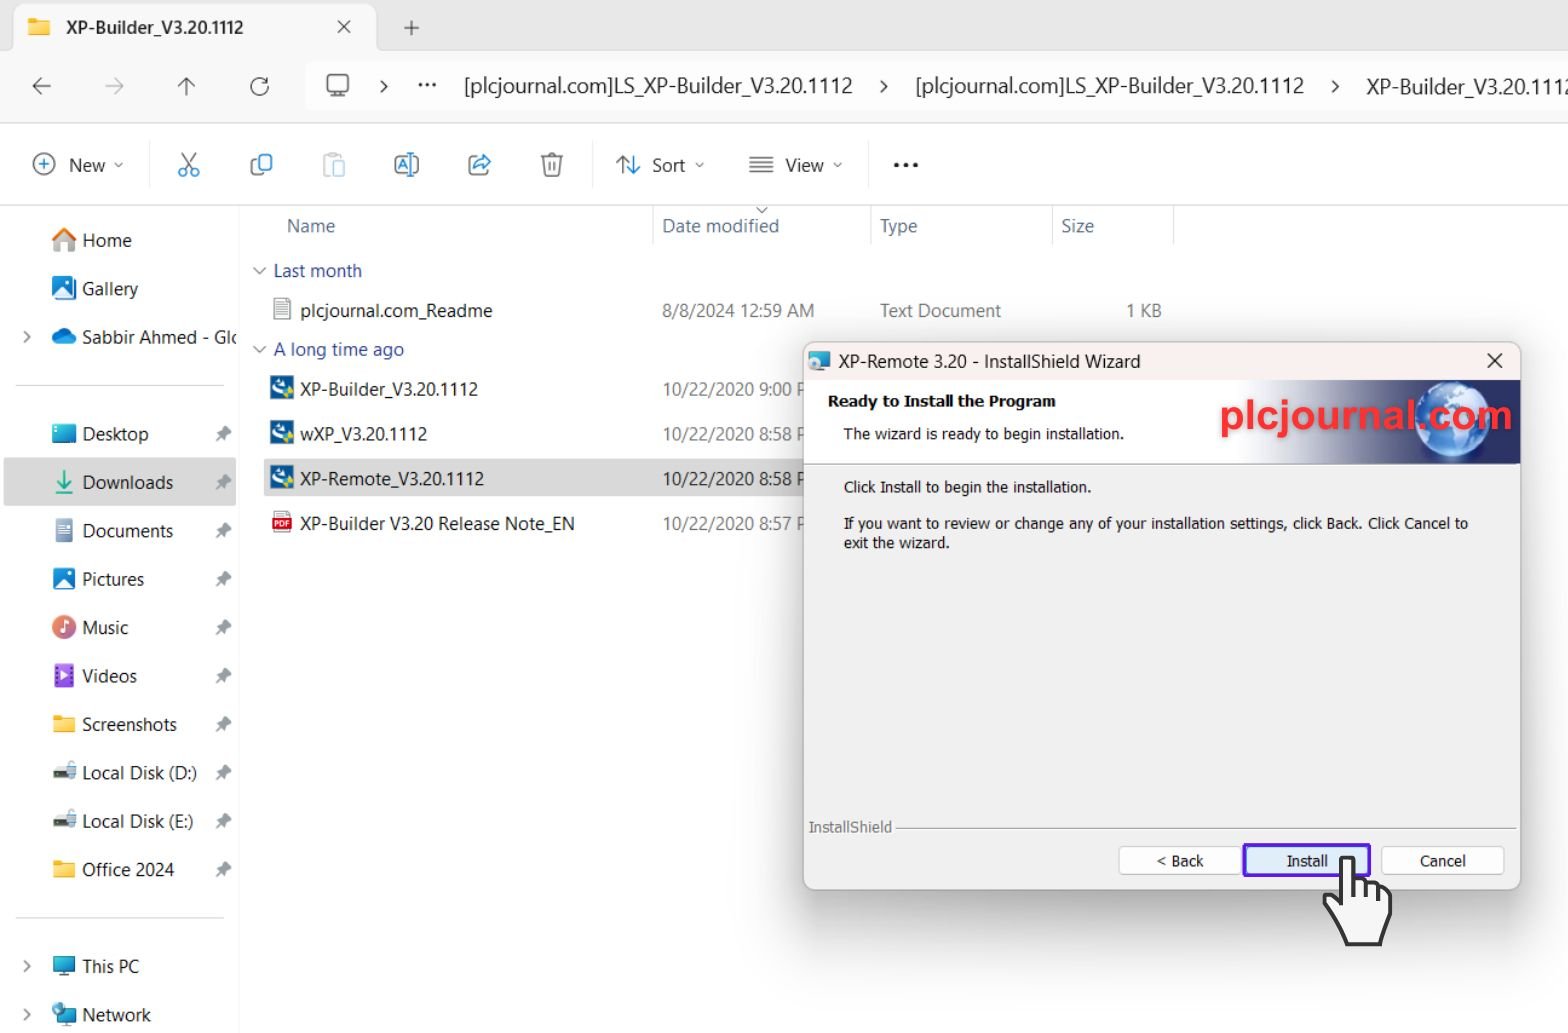Screen dimensions: 1568x1033
Task: Select the XP-Remote_V3.20.1112 installer icon
Action: click(x=282, y=478)
